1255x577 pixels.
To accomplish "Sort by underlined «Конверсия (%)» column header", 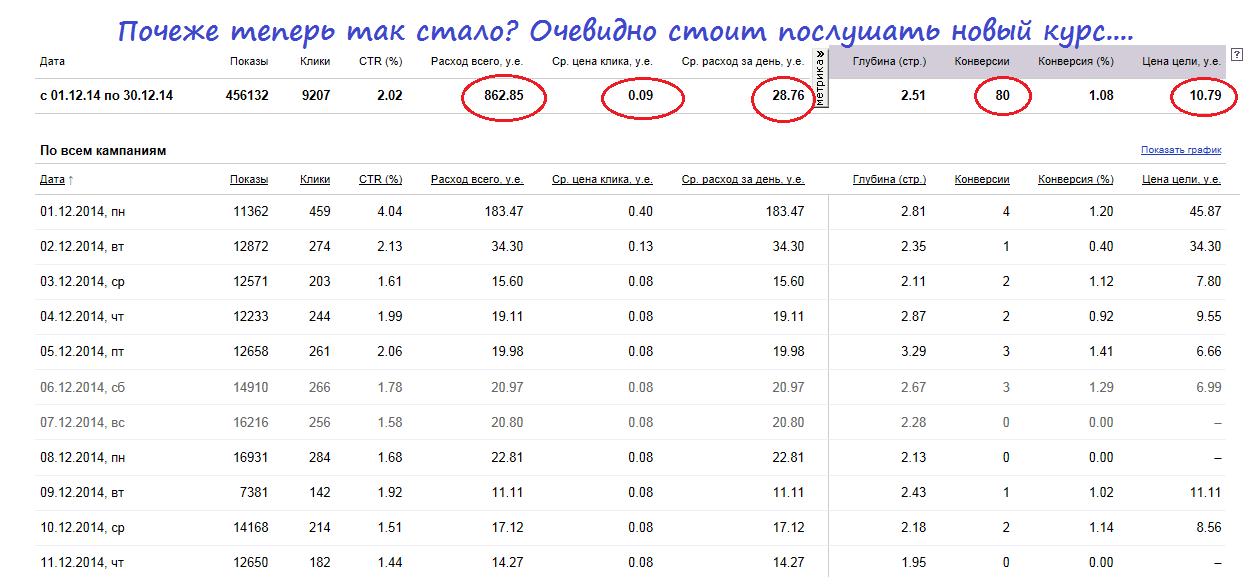I will [x=1075, y=180].
